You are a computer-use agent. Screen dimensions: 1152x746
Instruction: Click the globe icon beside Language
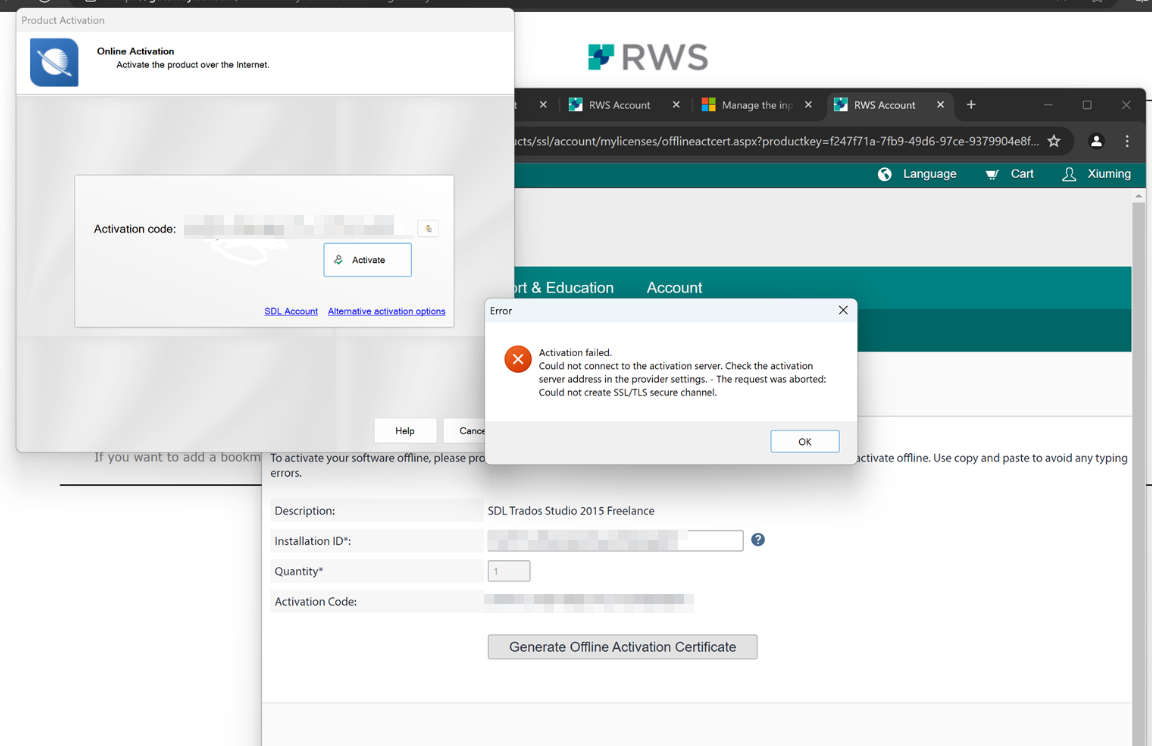(x=885, y=174)
